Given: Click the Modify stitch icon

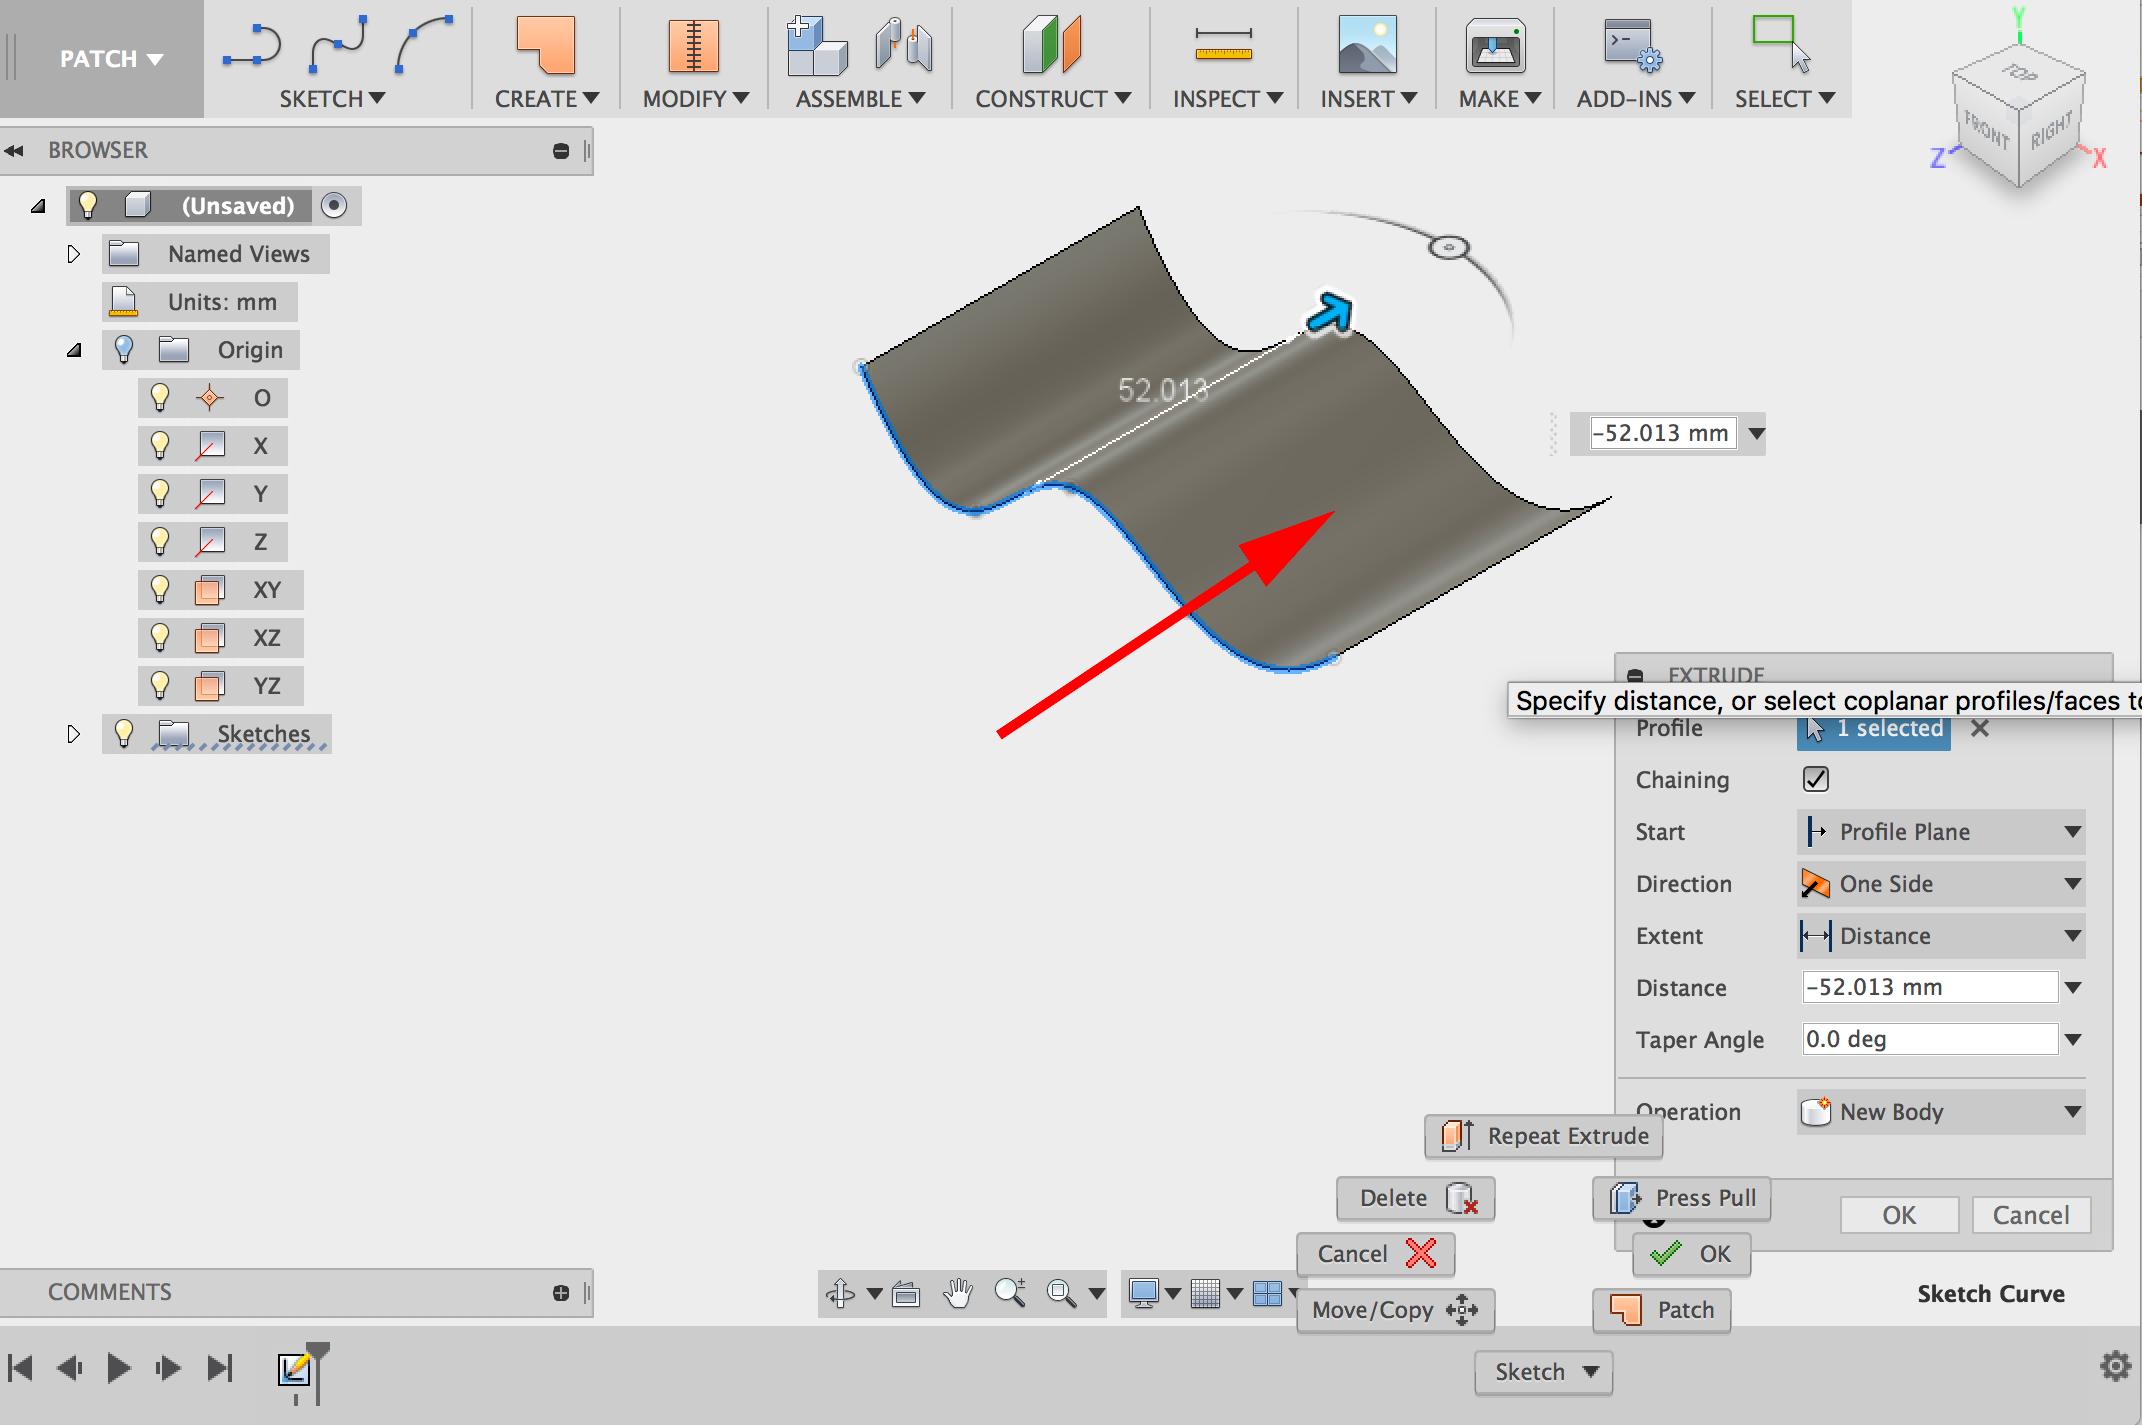Looking at the screenshot, I should point(693,45).
